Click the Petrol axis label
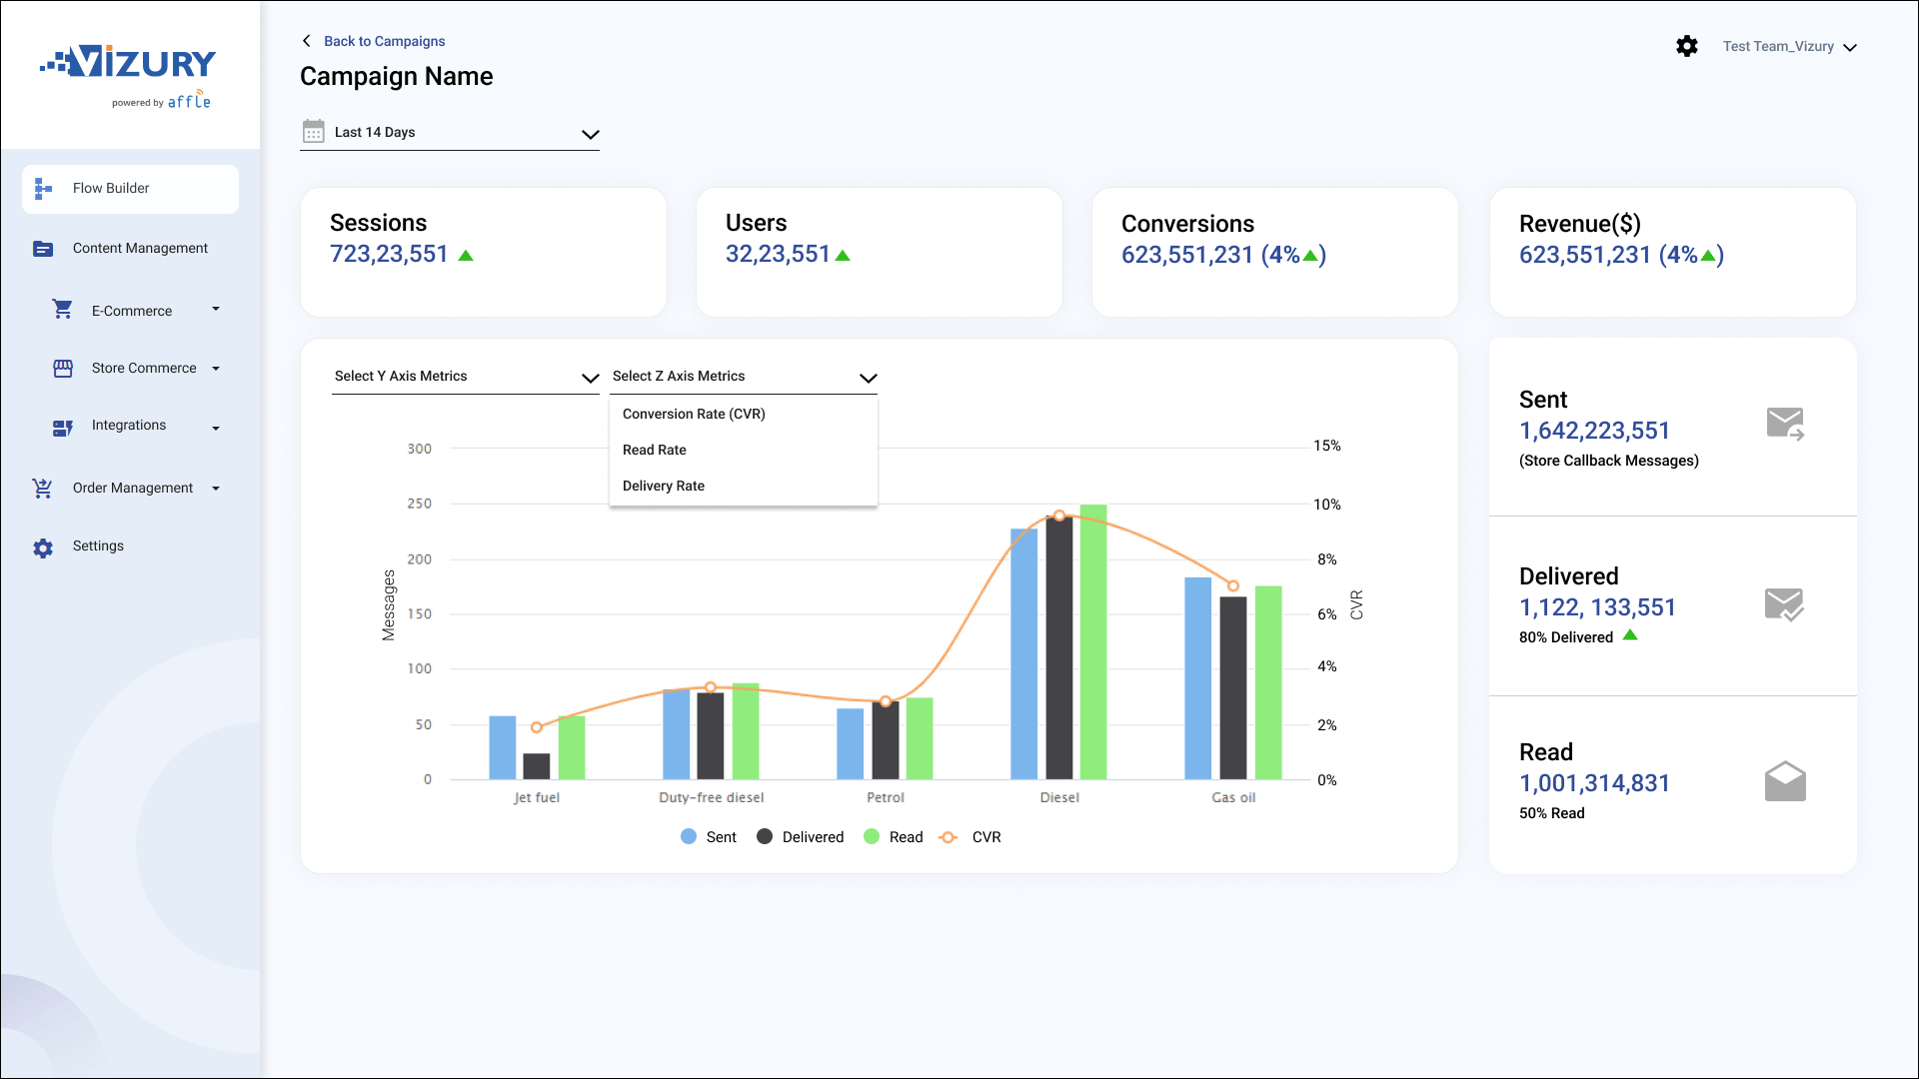This screenshot has height=1079, width=1919. (x=885, y=797)
